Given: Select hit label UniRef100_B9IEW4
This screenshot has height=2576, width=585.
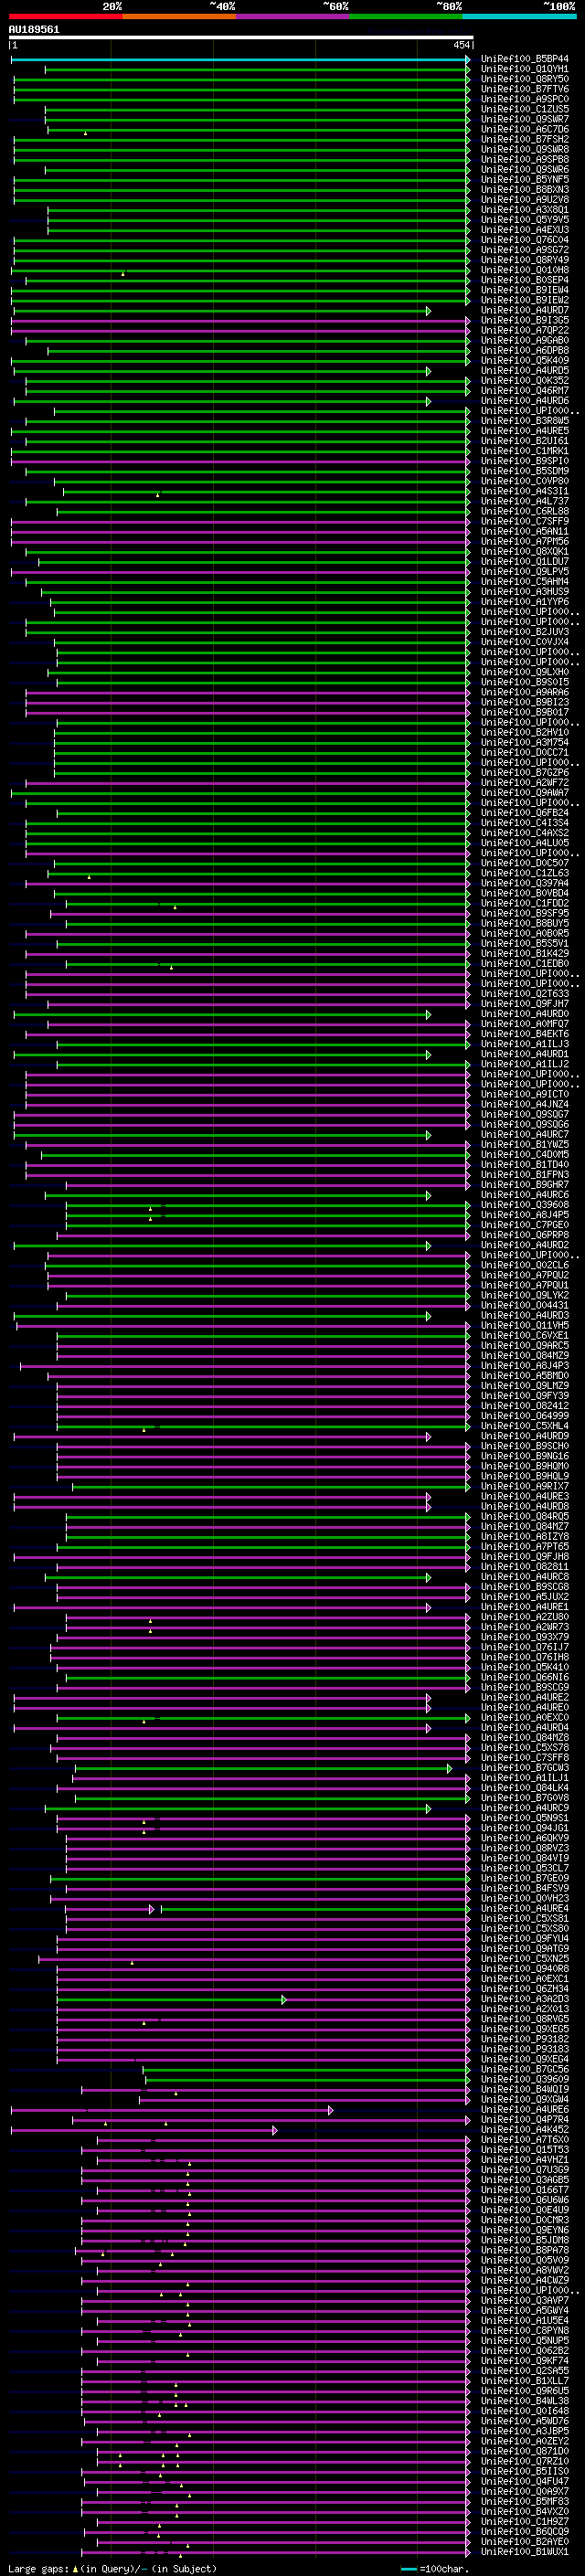Looking at the screenshot, I should (524, 290).
